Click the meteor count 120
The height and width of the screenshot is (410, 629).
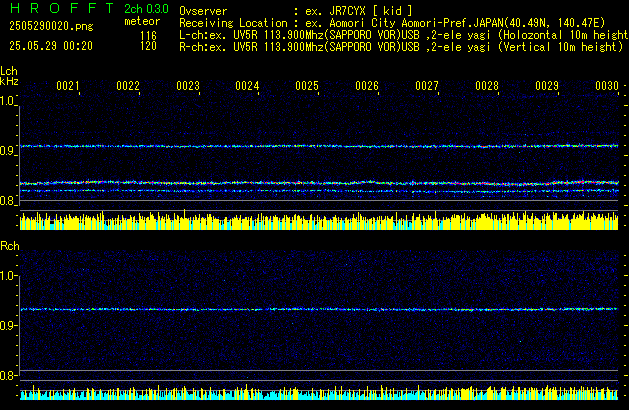tap(148, 46)
